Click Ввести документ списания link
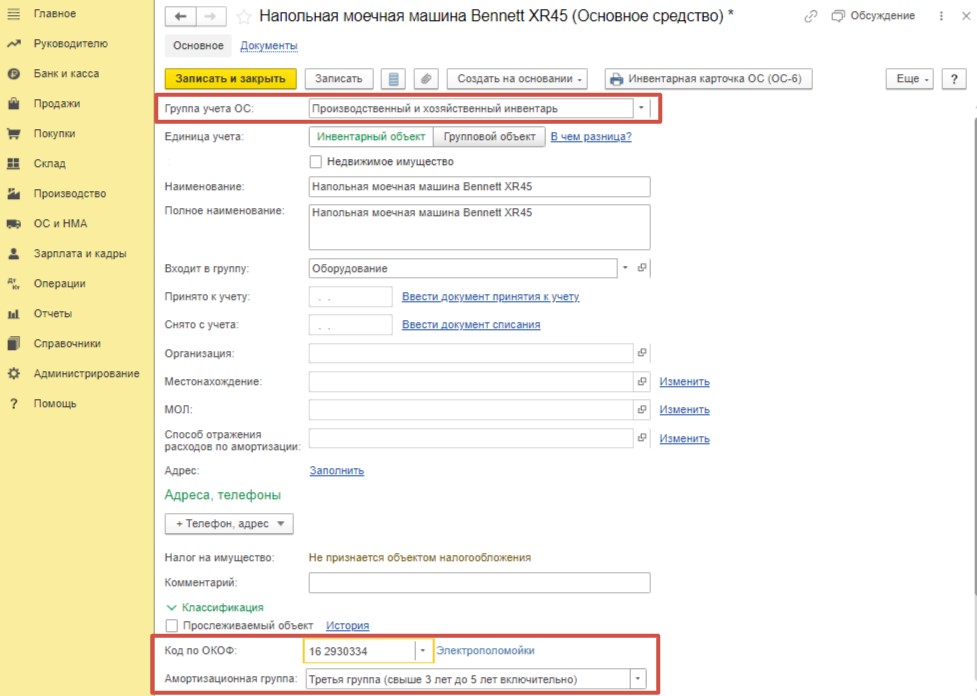The width and height of the screenshot is (977, 696). [471, 325]
